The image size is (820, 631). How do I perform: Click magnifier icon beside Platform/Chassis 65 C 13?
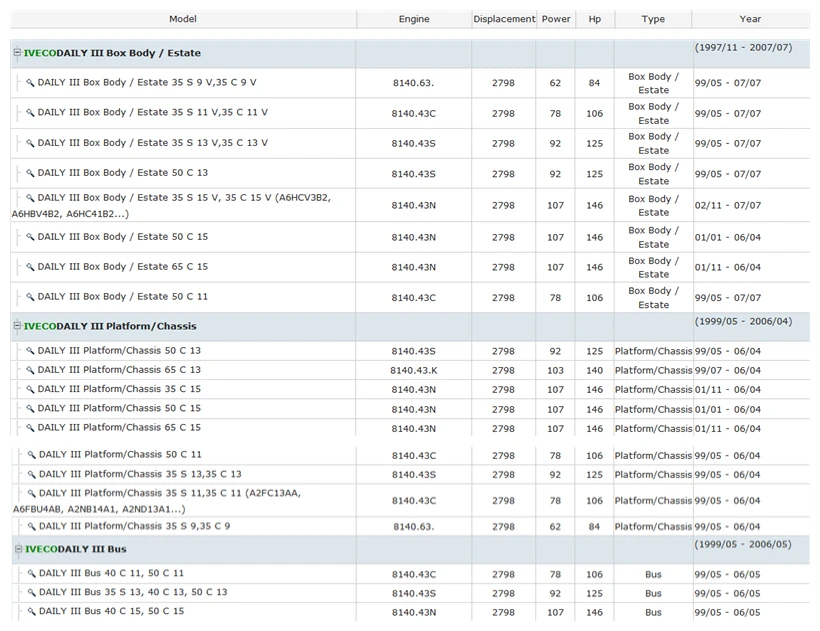pos(30,370)
